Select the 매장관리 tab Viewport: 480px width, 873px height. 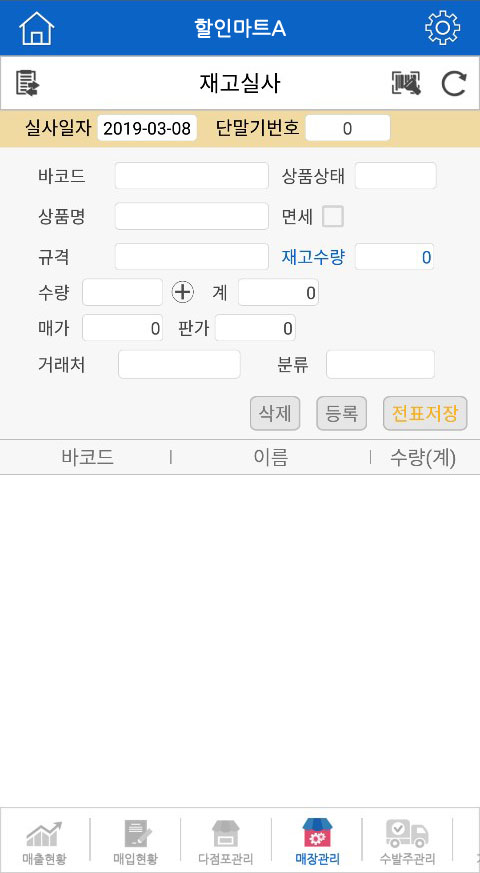tap(317, 840)
